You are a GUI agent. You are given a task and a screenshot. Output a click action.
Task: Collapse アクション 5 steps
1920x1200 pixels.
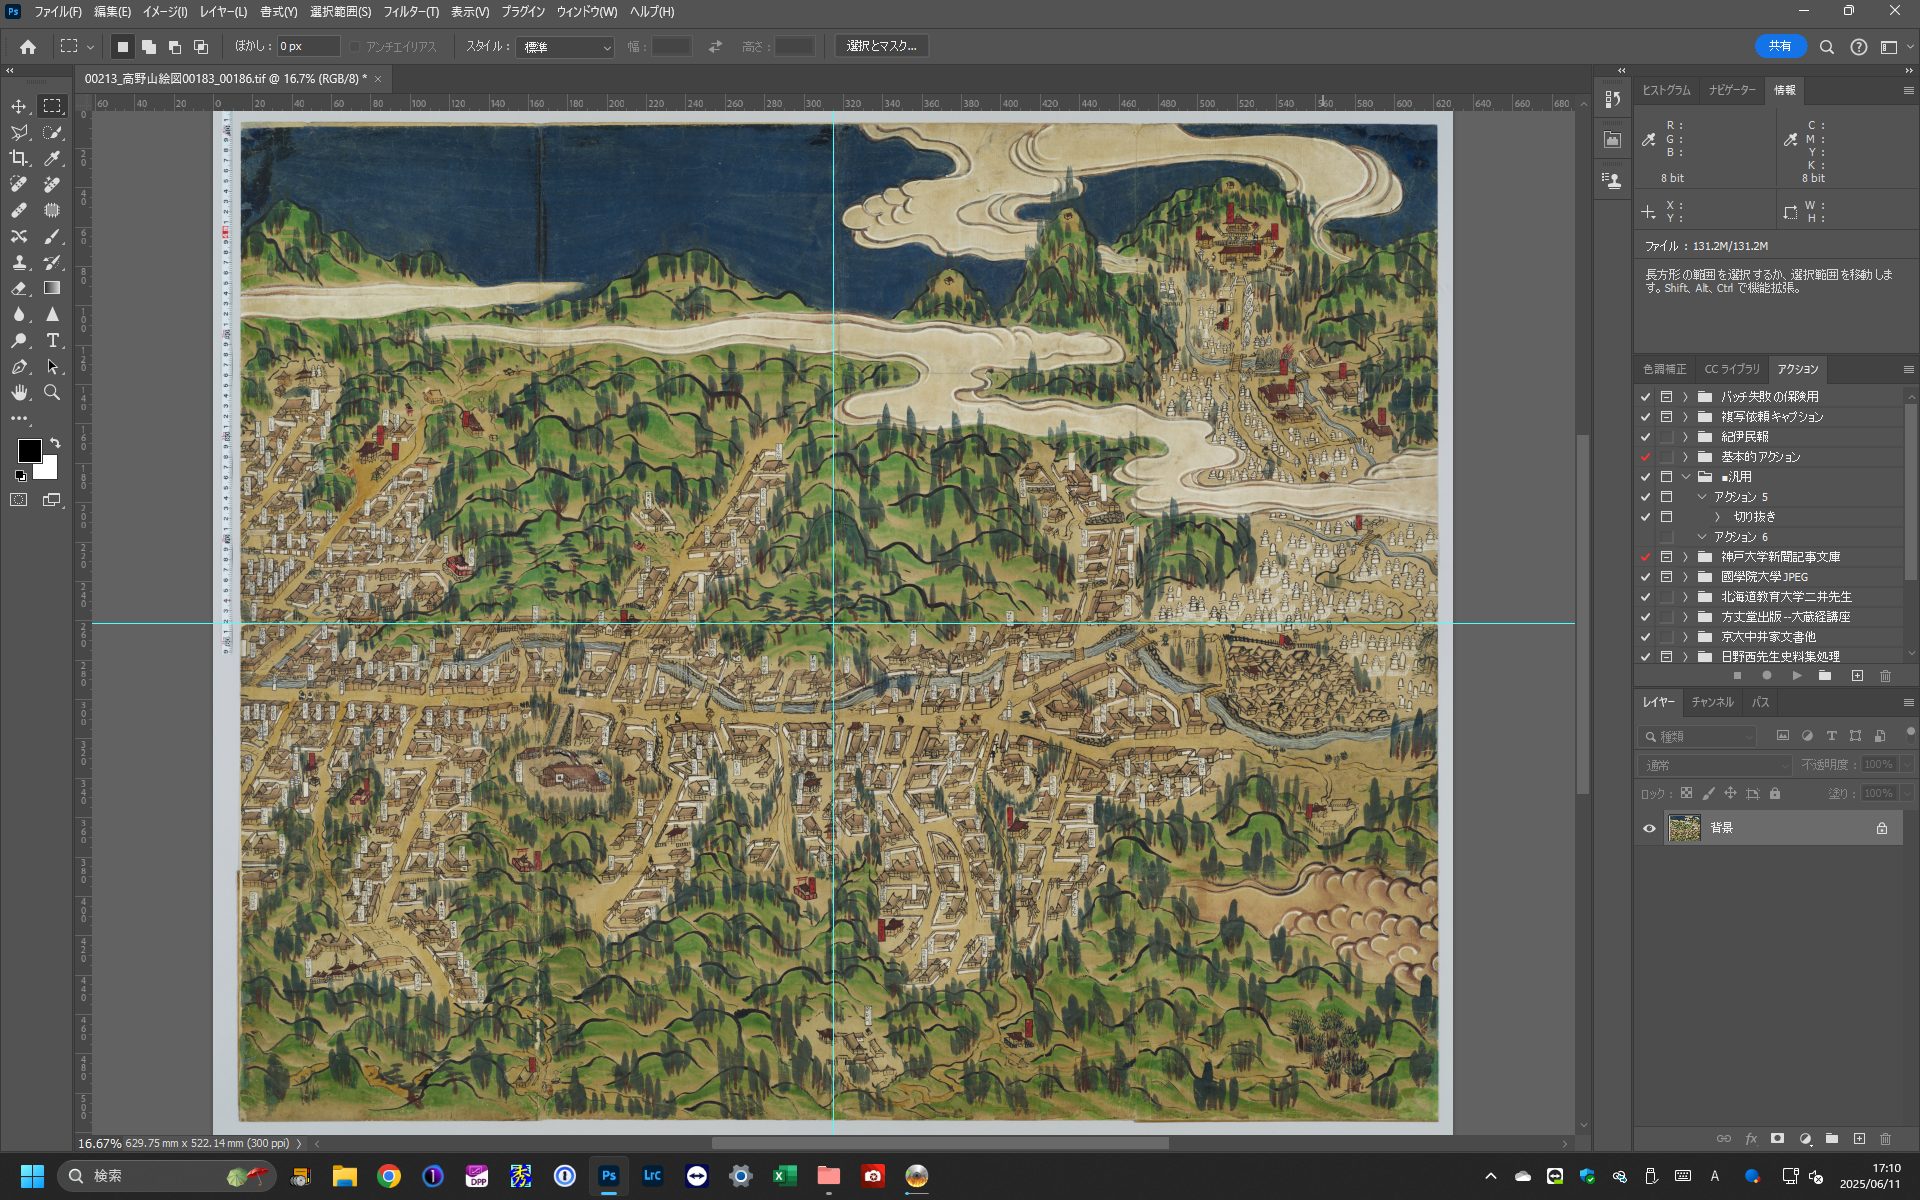[x=1702, y=497]
